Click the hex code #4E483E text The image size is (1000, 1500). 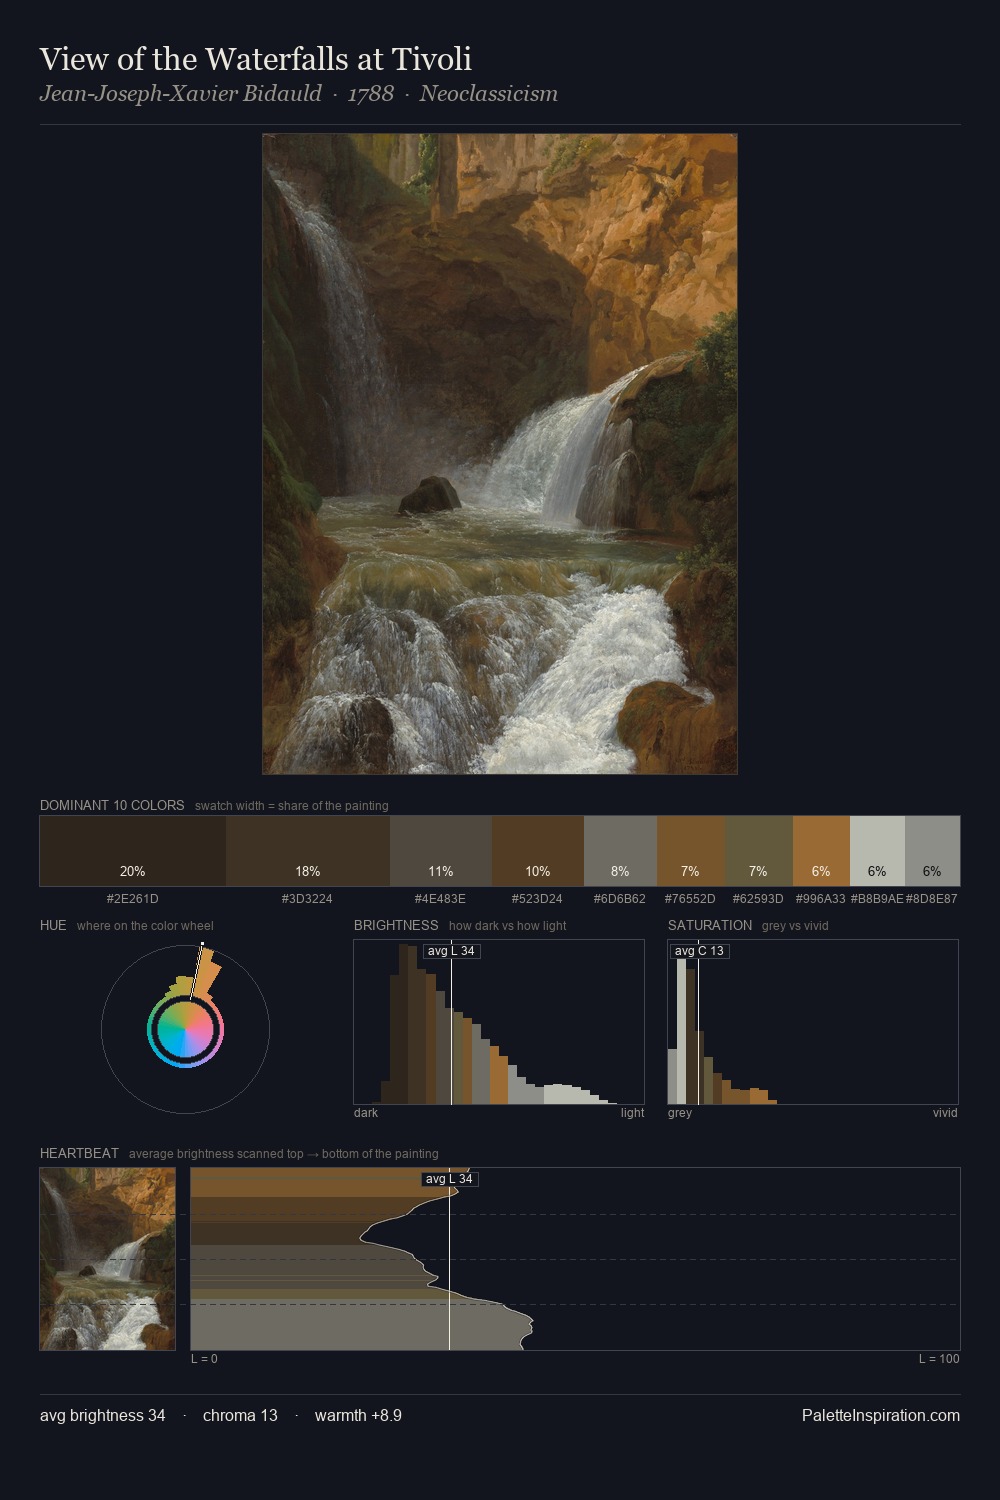(x=440, y=899)
